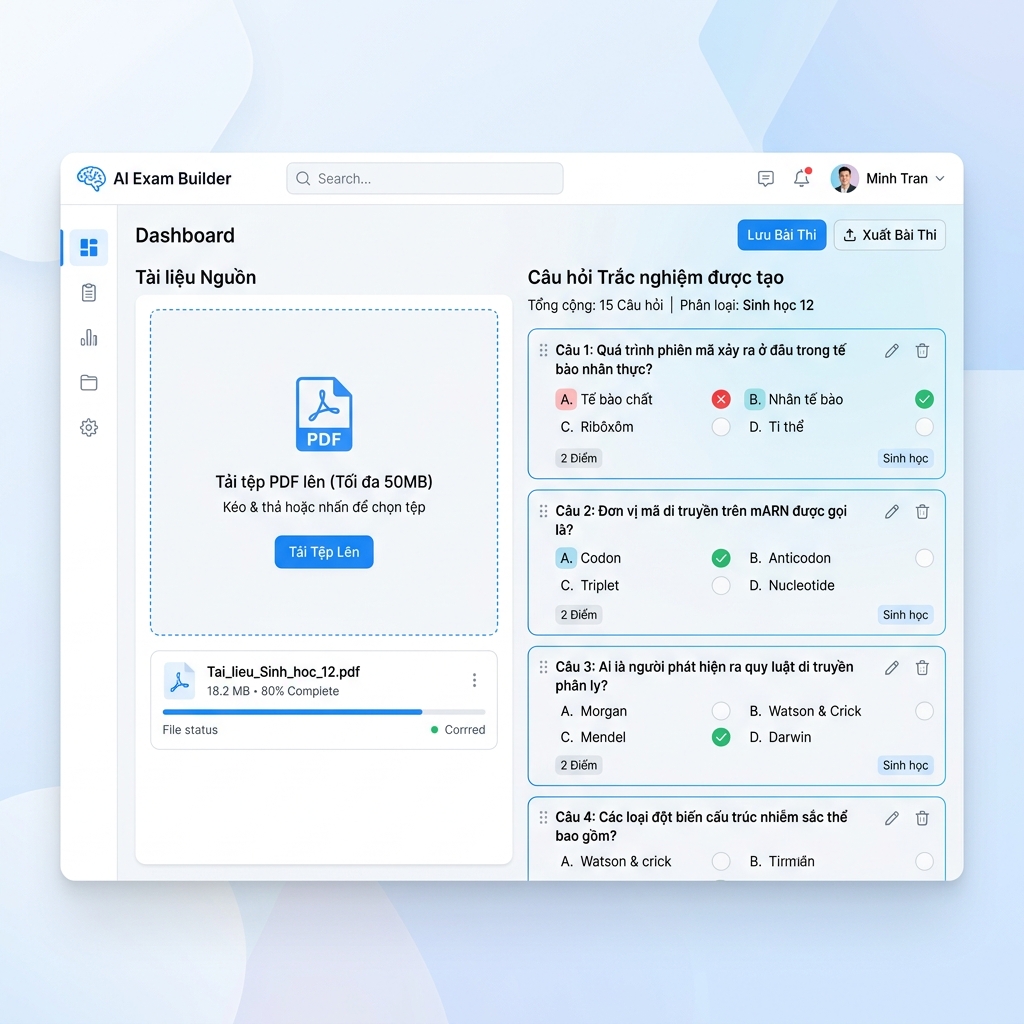Viewport: 1024px width, 1024px height.
Task: Toggle the green check on answer Mendel
Action: point(721,737)
